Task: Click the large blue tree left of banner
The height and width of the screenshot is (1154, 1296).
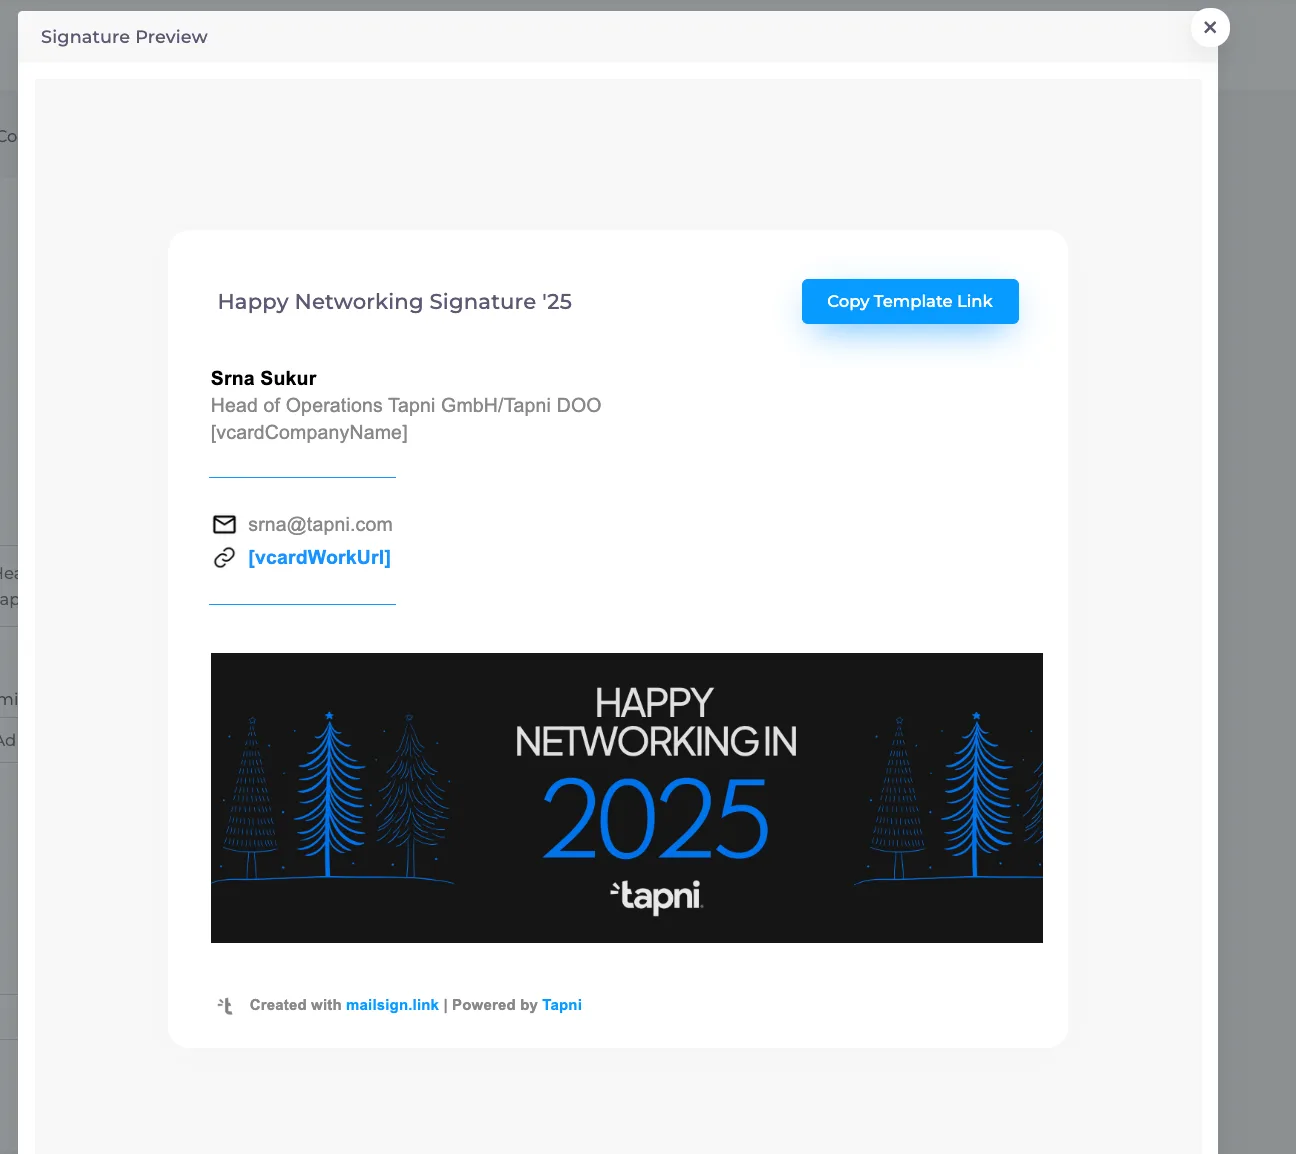Action: pyautogui.click(x=330, y=795)
